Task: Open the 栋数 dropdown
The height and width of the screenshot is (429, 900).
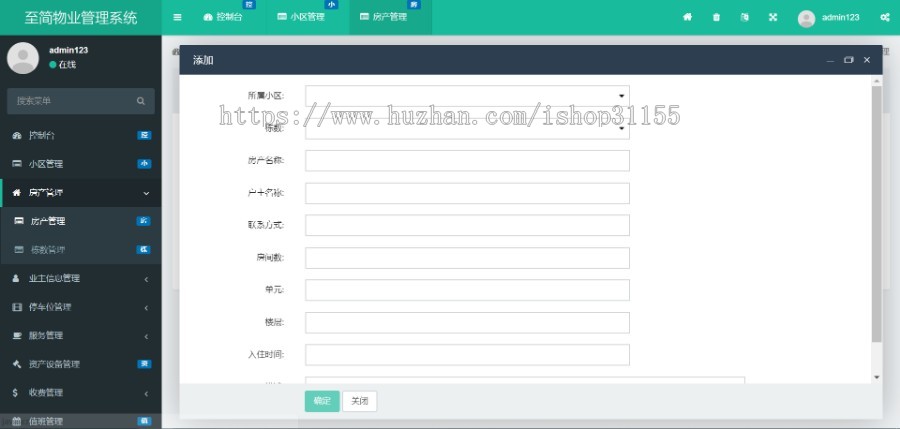Action: 467,129
